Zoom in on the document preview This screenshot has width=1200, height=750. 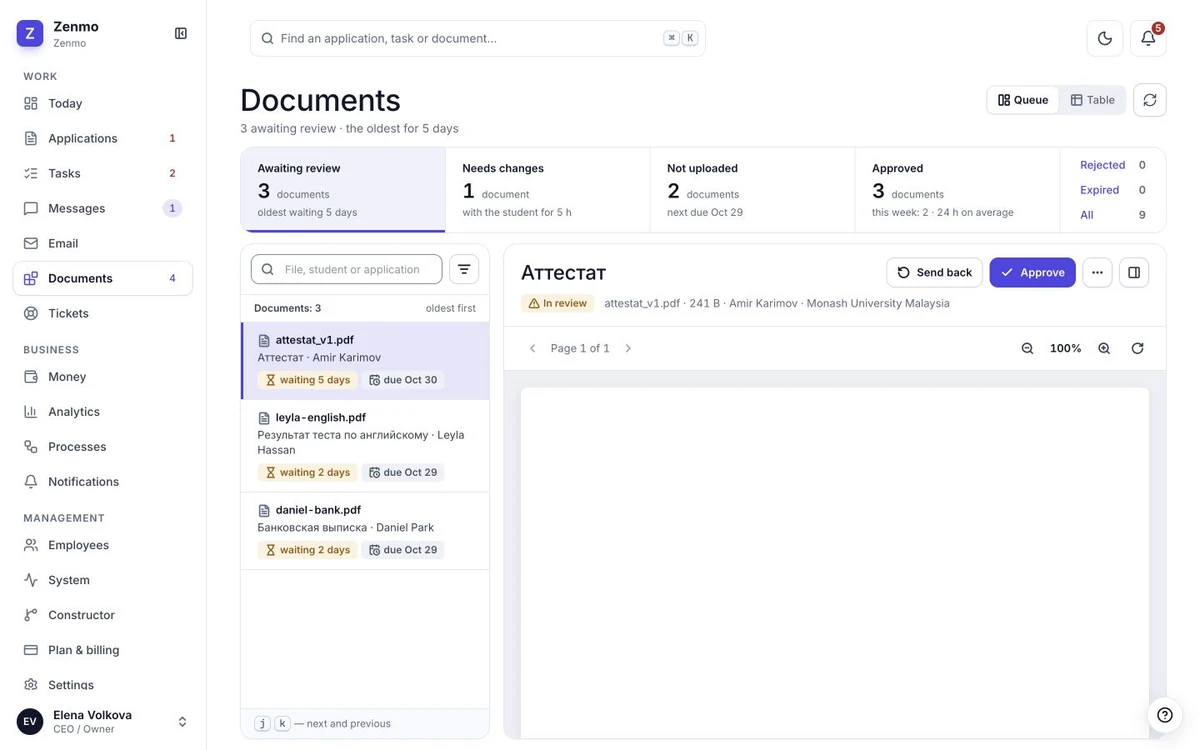pos(1104,348)
